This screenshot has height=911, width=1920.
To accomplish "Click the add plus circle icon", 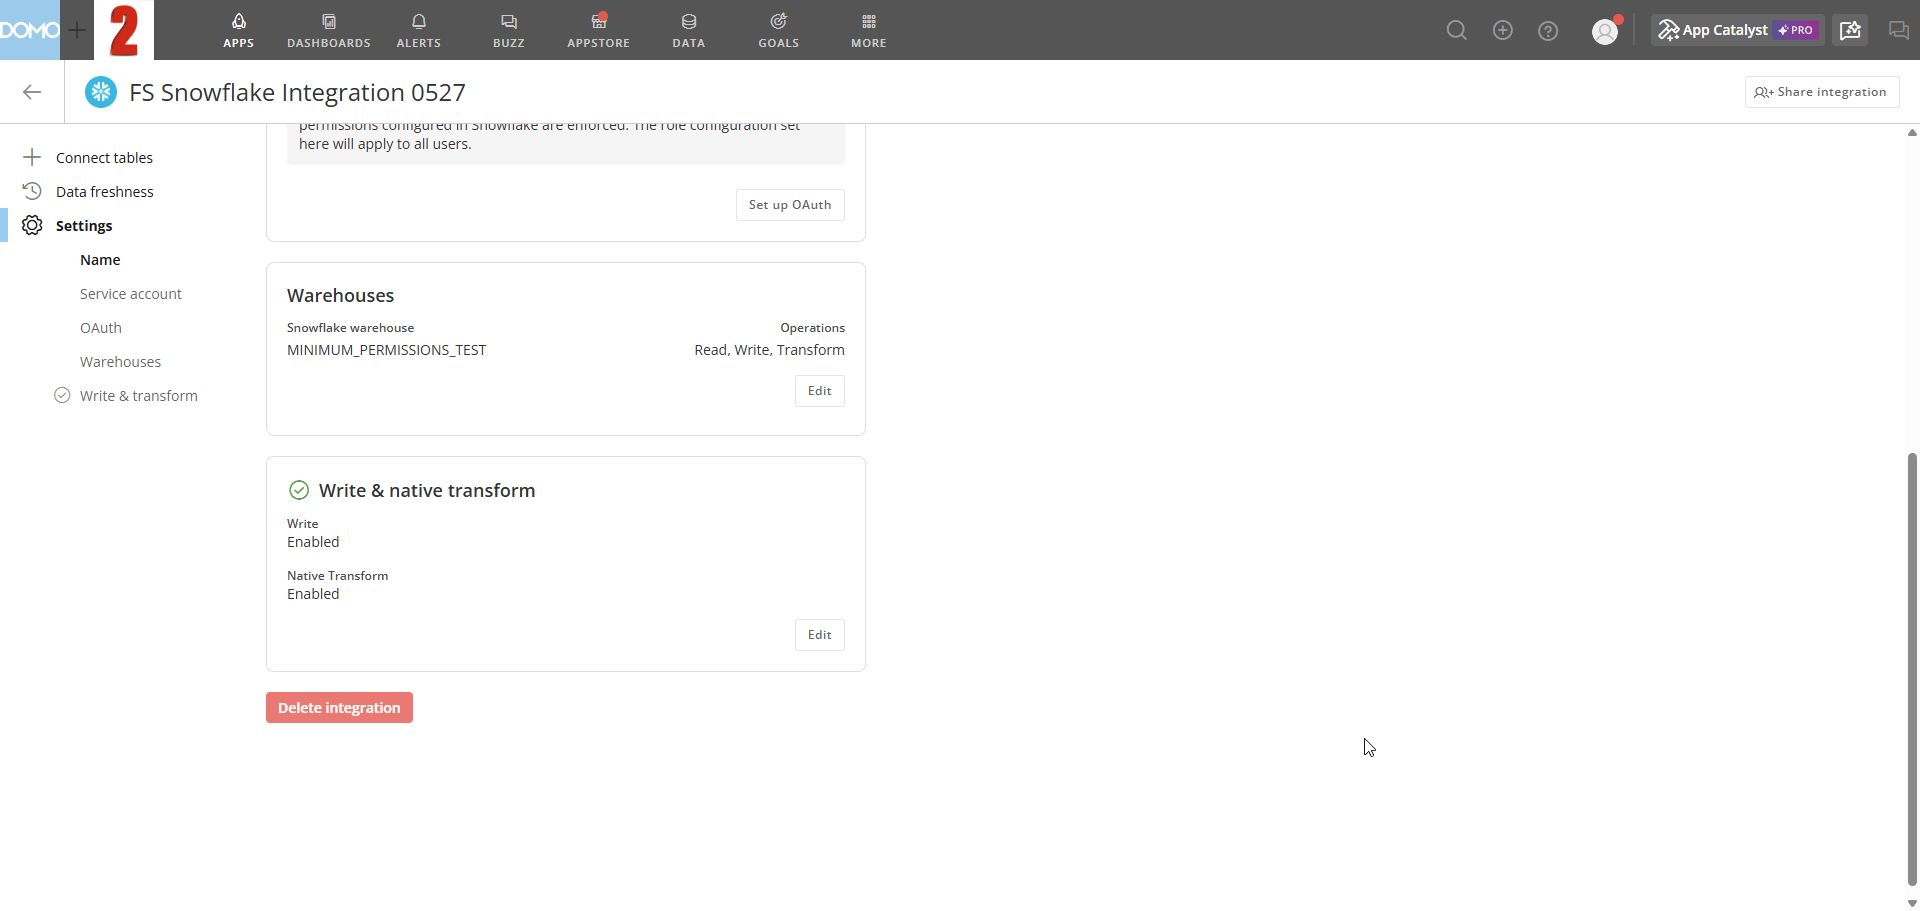I will tap(1502, 30).
